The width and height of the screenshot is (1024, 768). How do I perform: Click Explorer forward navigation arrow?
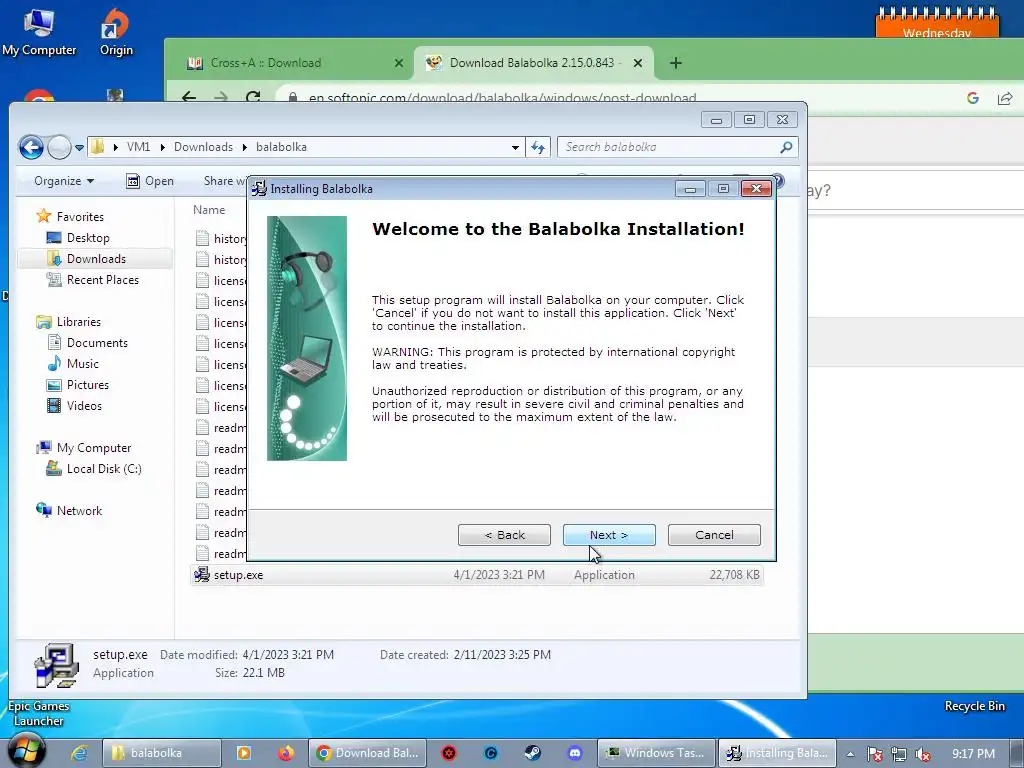tap(59, 147)
